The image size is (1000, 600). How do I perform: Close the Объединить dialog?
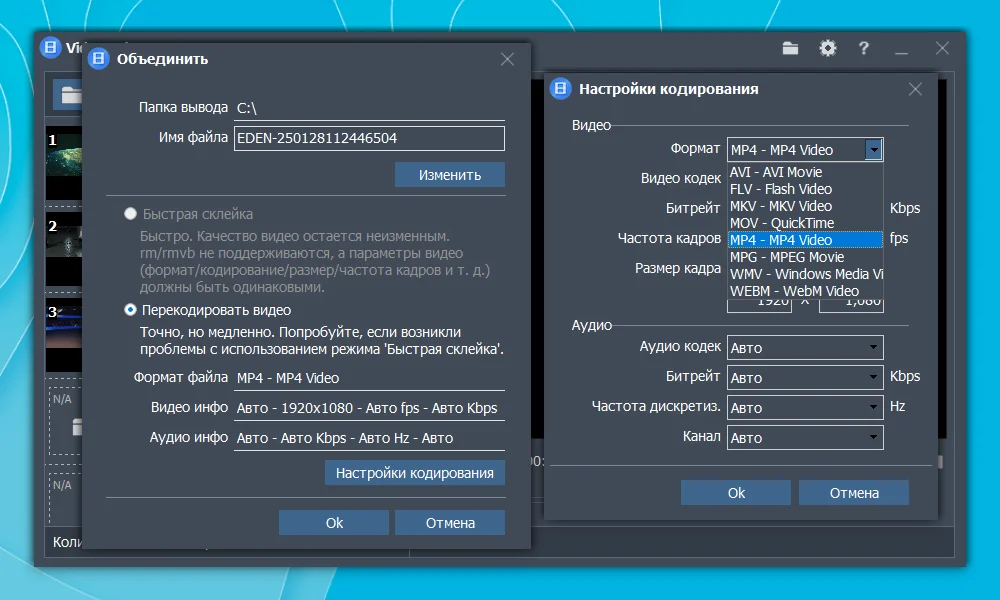point(508,59)
